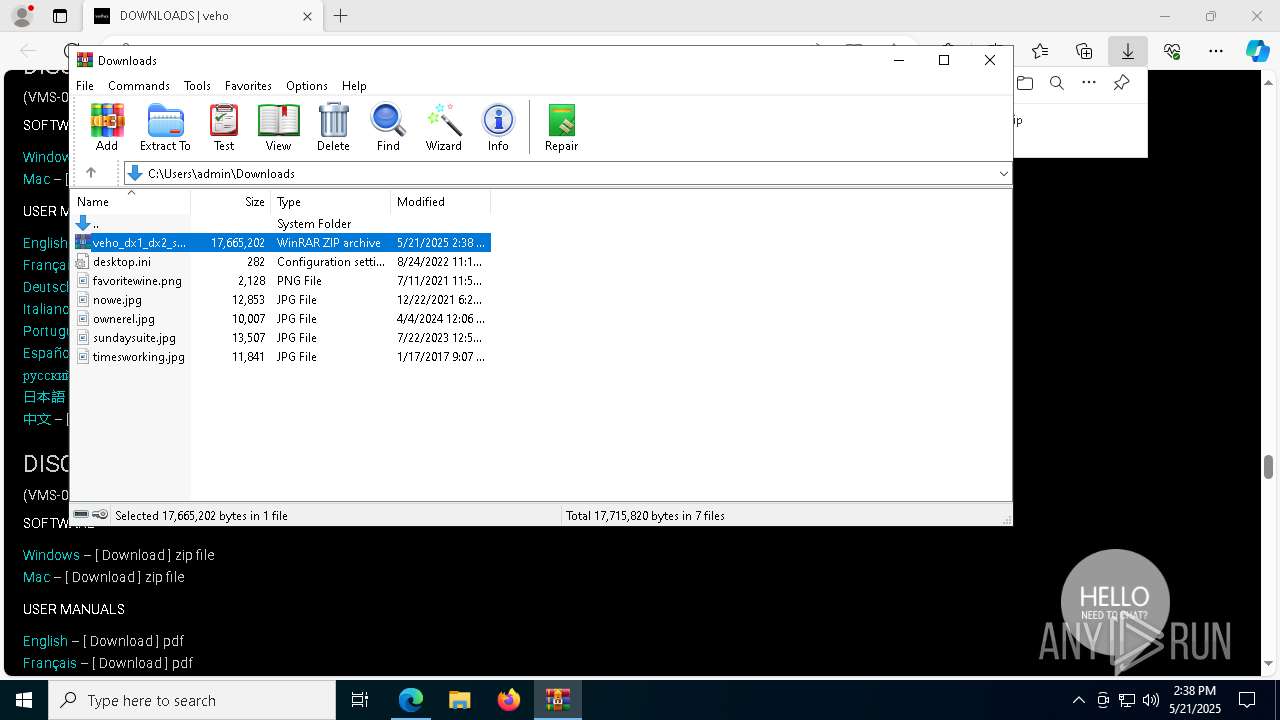Open Edge favorites star icon
The width and height of the screenshot is (1280, 720).
pyautogui.click(x=1040, y=50)
